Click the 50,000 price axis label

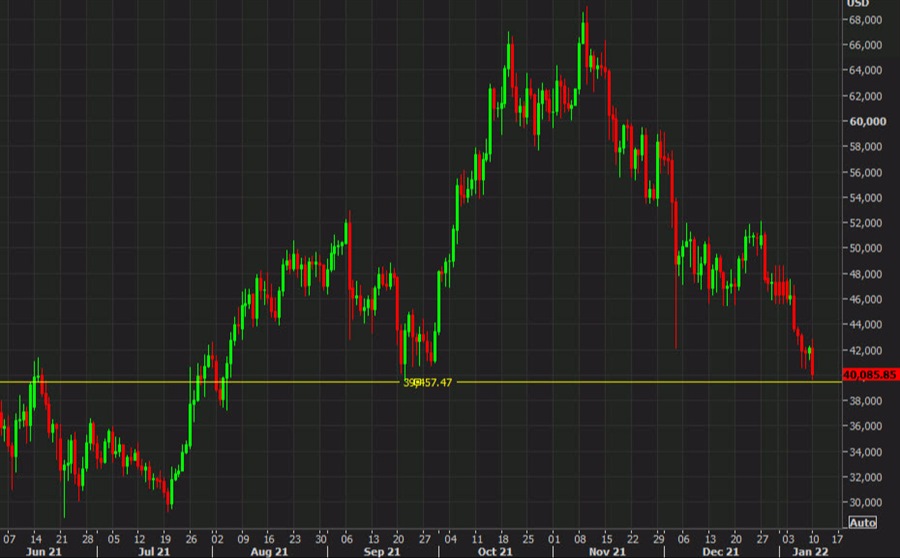click(868, 248)
